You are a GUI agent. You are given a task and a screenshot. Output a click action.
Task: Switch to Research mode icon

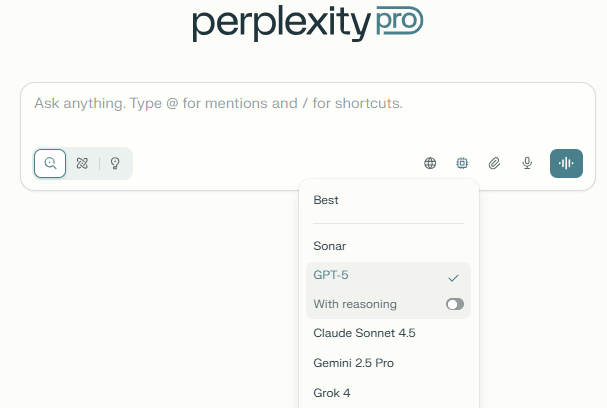[x=82, y=163]
